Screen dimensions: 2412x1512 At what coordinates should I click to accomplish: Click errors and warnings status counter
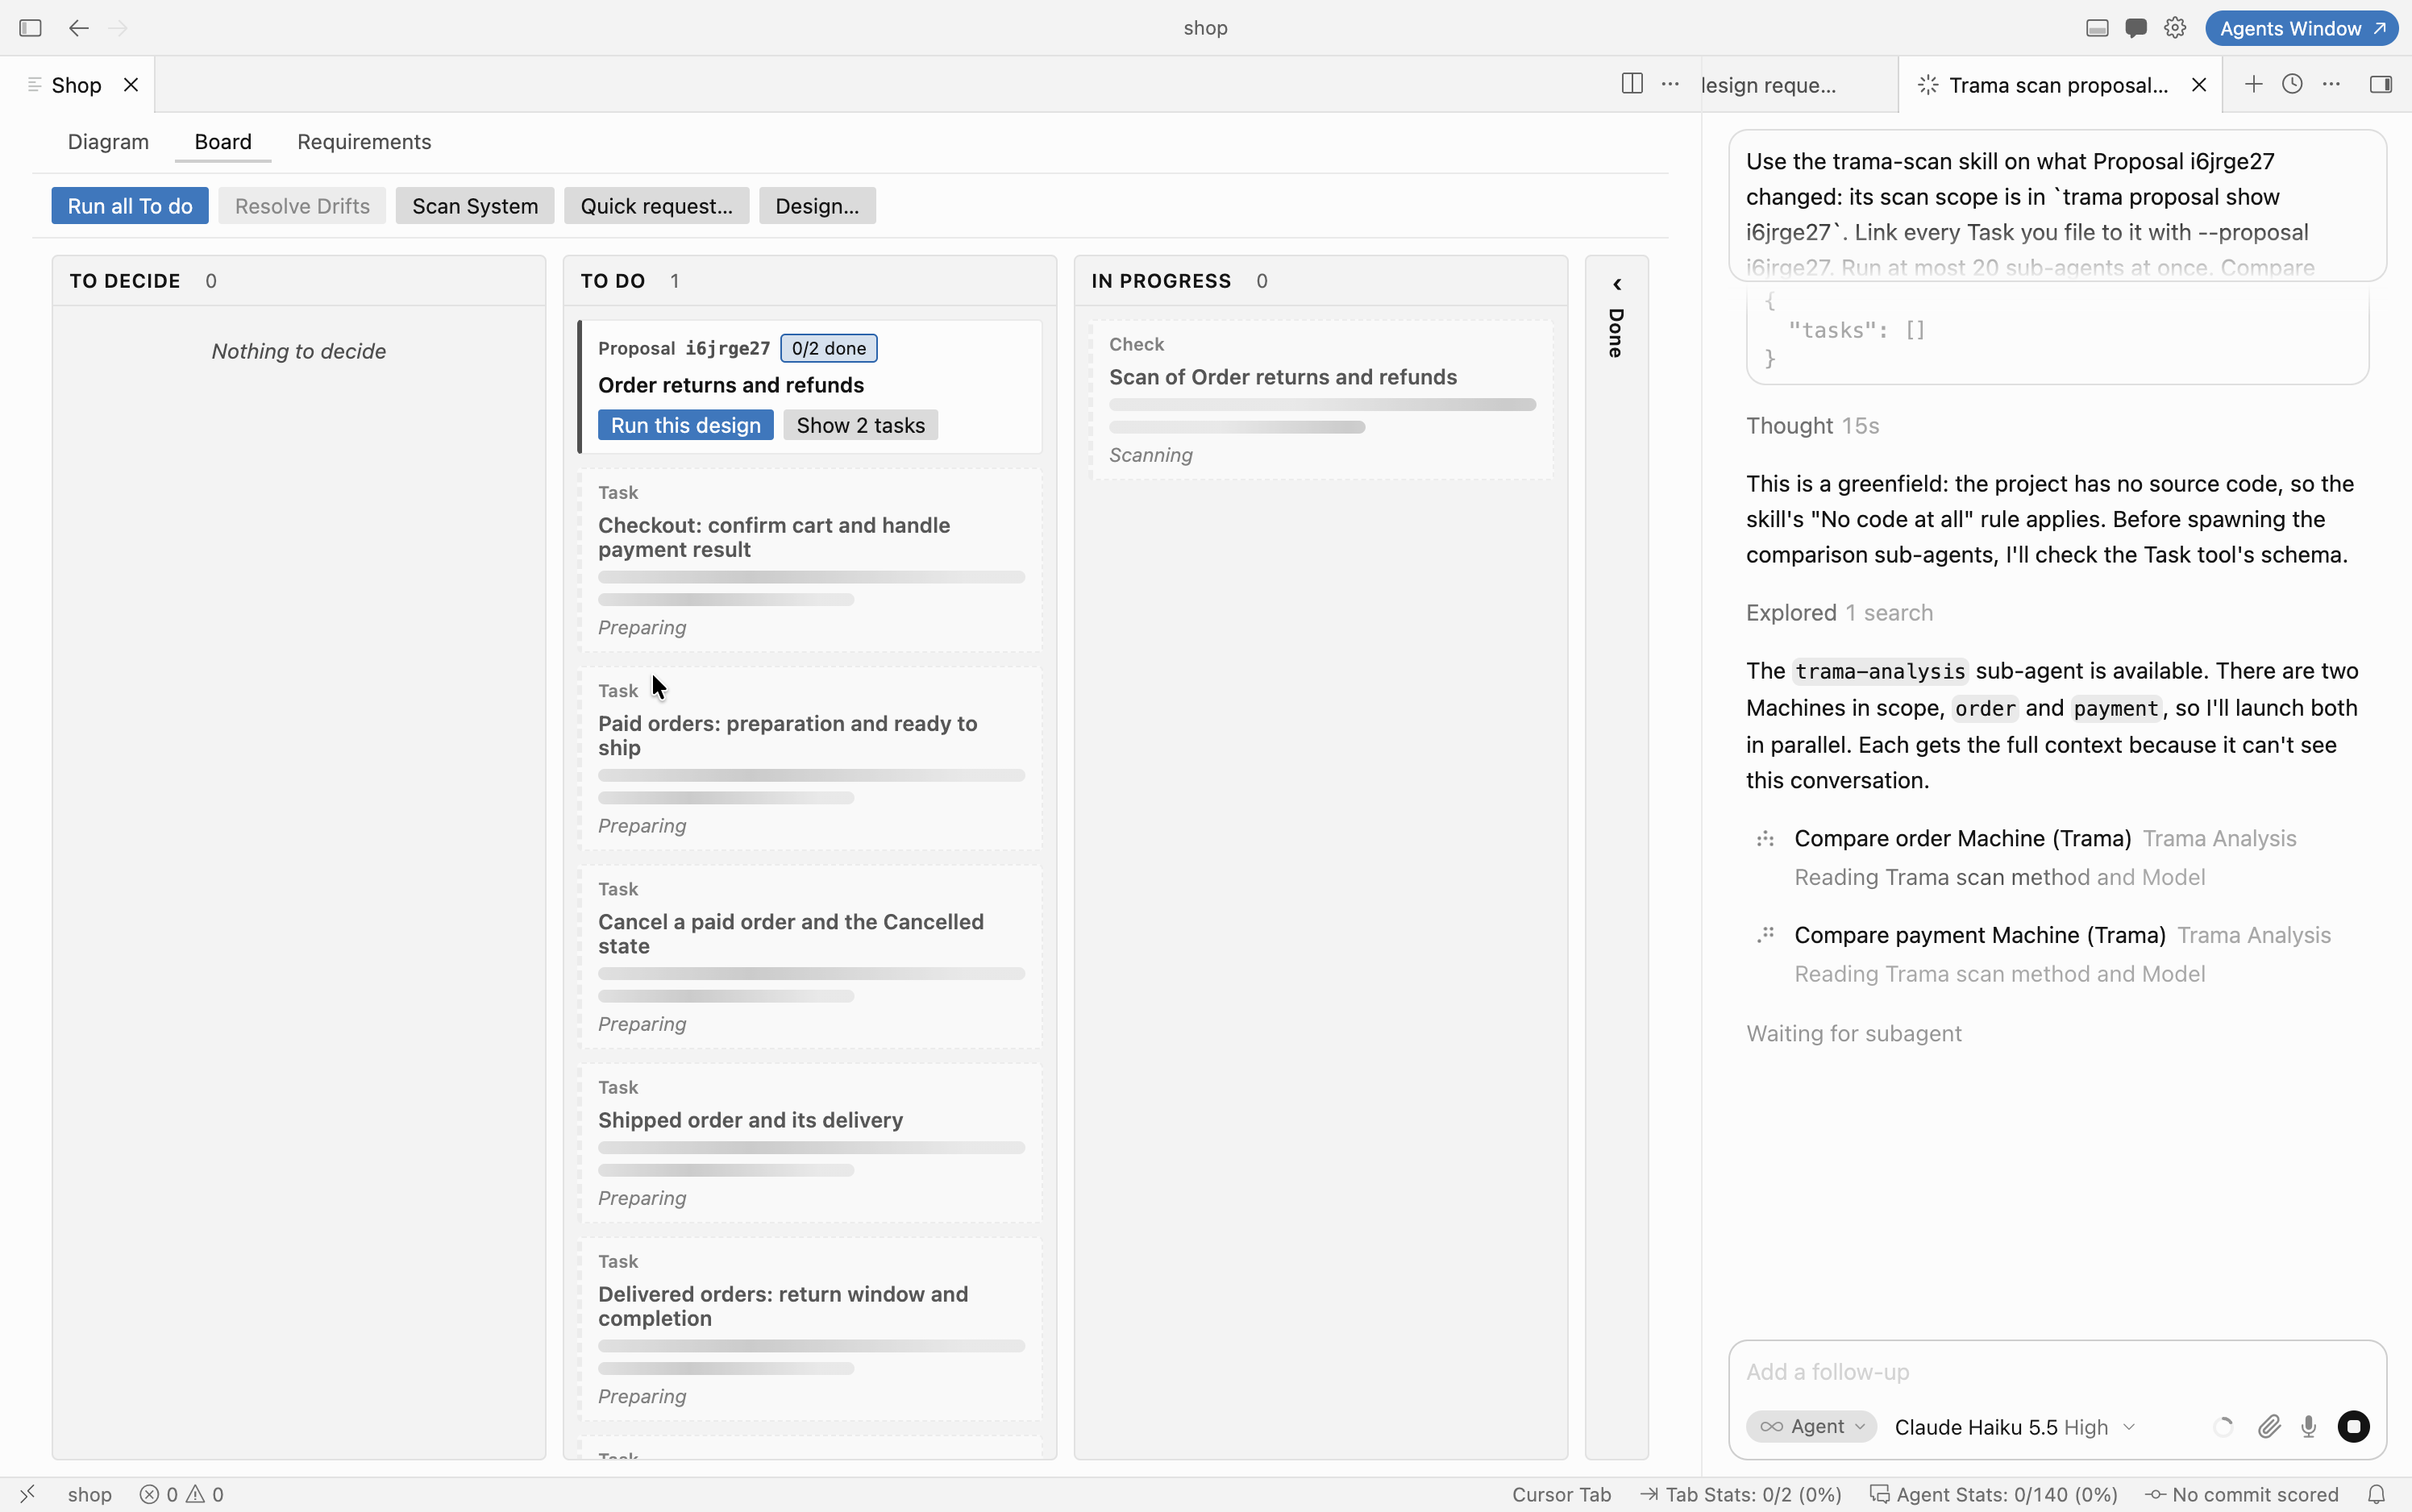pos(182,1494)
